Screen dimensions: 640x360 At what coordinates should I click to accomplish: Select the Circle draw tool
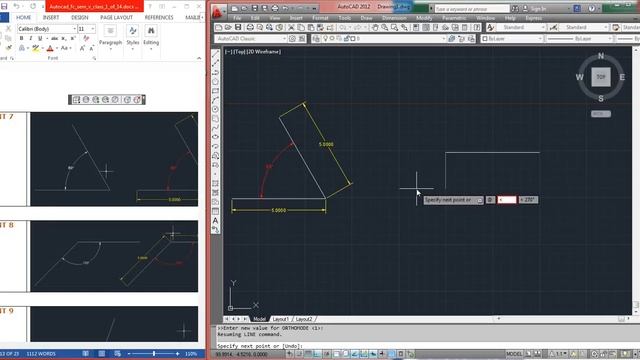pyautogui.click(x=216, y=109)
